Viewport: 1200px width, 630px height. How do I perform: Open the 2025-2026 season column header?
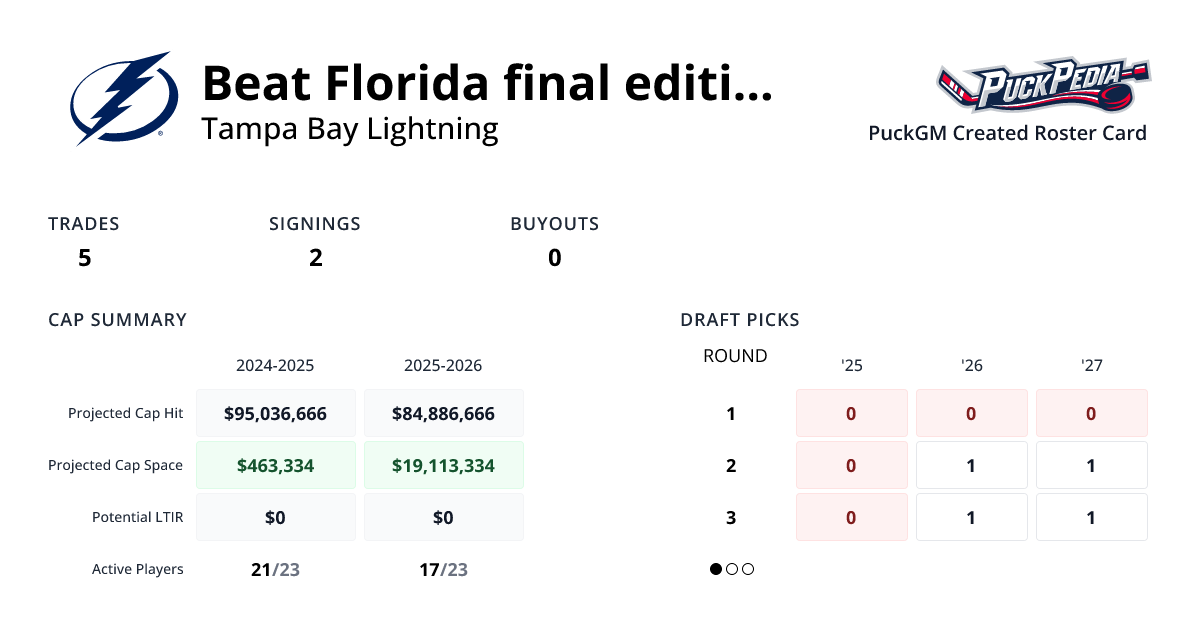(x=443, y=365)
